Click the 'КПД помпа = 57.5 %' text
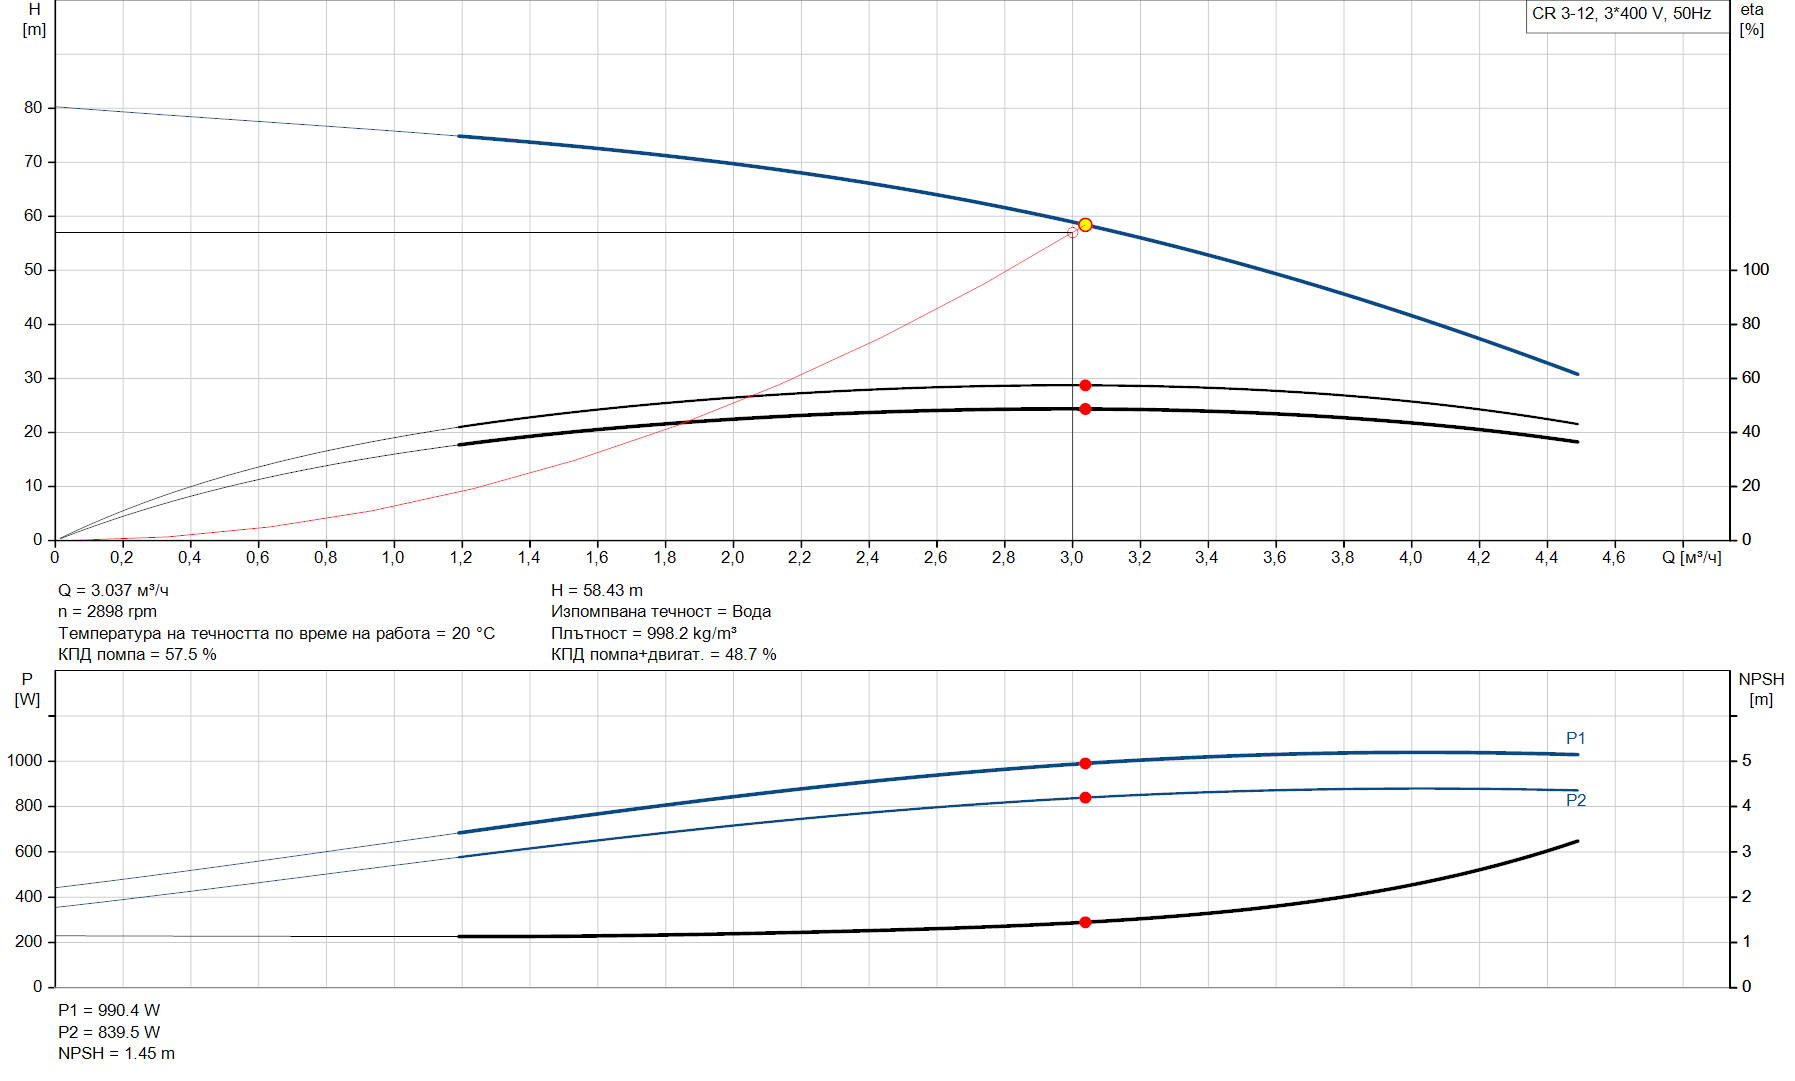Screen dimensions: 1795x1081 pos(137,654)
